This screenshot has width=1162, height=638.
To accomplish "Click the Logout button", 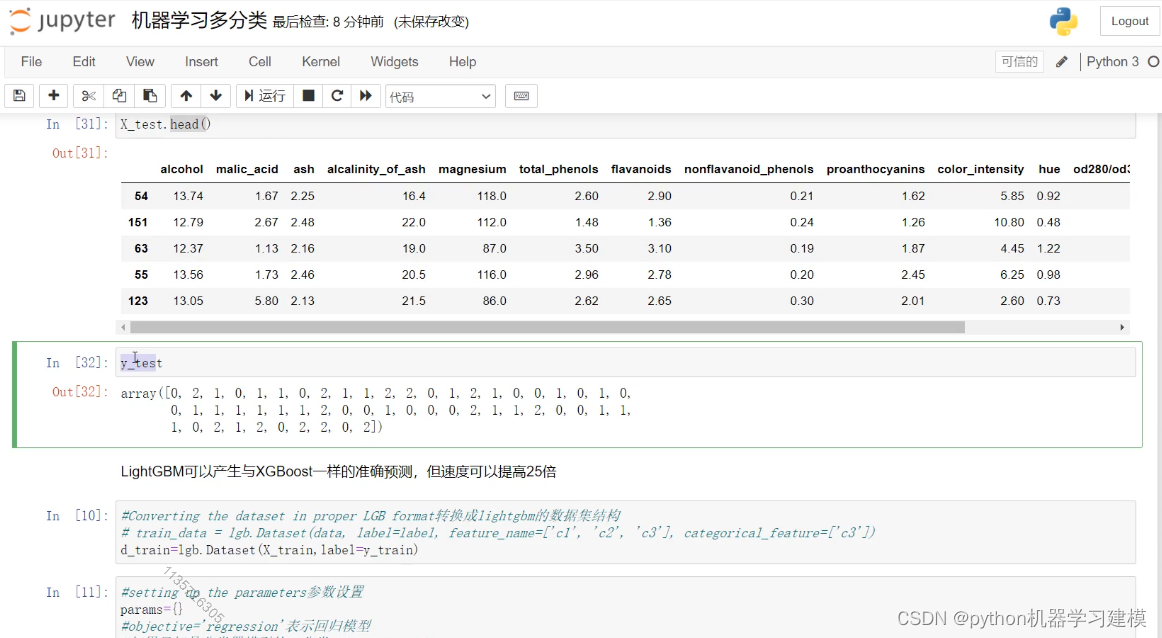I will tap(1129, 21).
